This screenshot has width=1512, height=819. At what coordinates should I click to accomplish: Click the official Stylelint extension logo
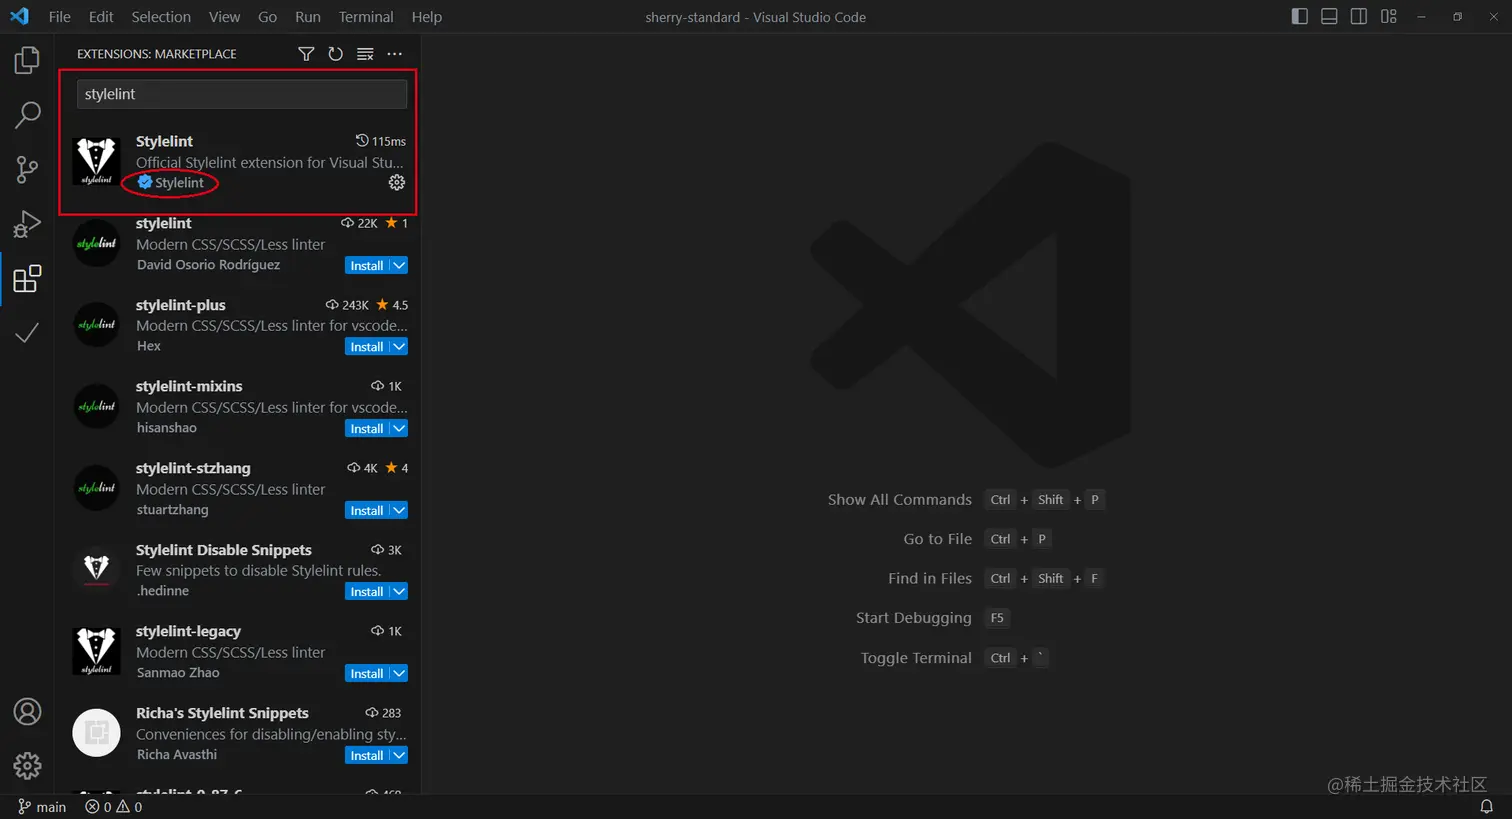tap(97, 161)
